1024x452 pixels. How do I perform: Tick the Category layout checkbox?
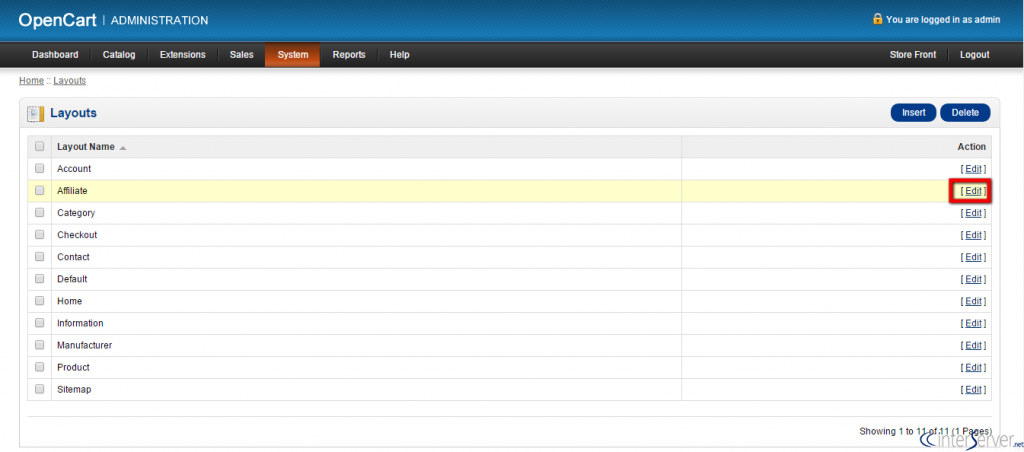pos(39,213)
